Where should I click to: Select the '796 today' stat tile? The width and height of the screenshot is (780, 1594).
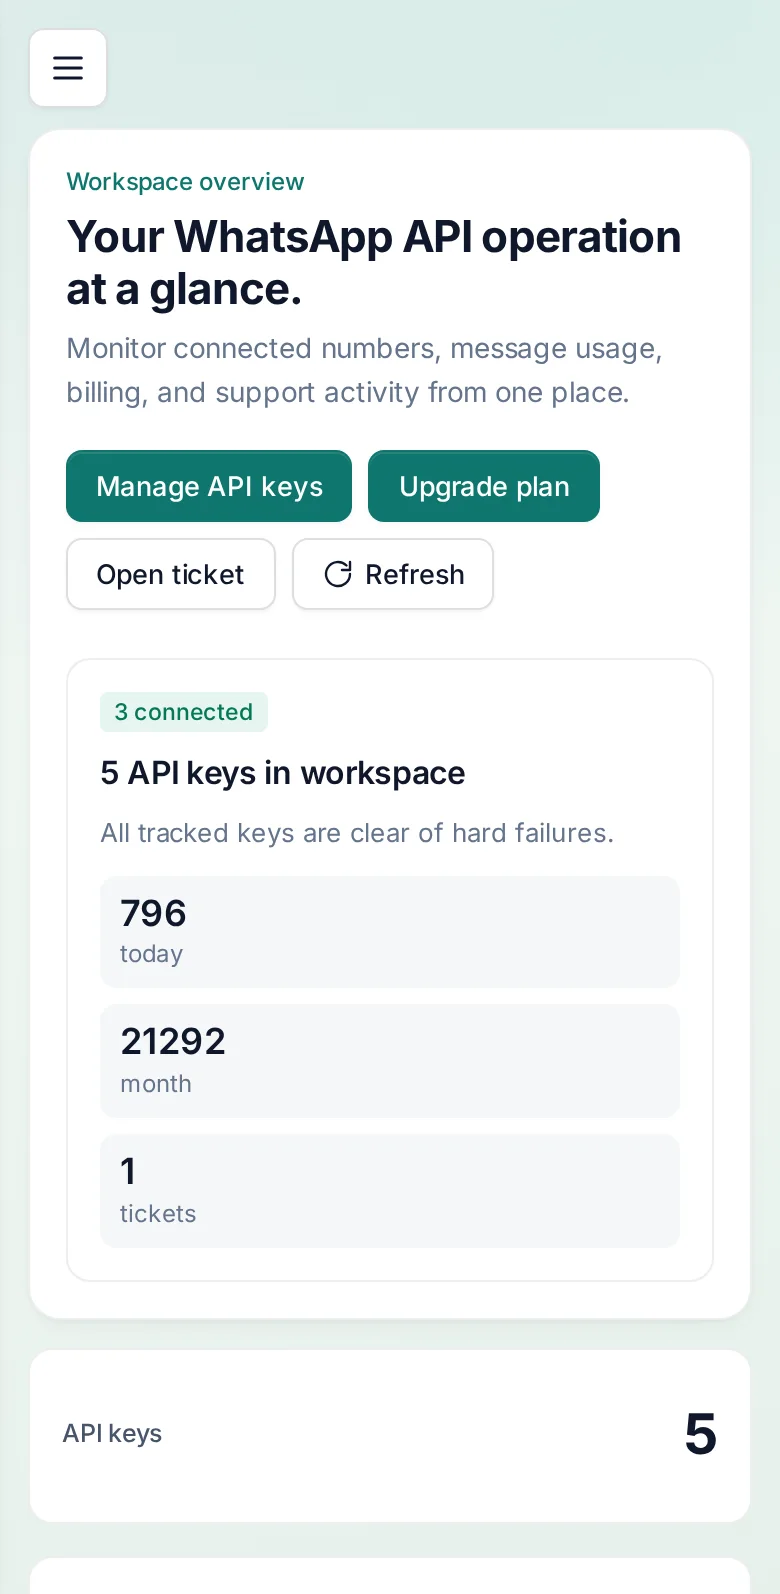tap(390, 932)
